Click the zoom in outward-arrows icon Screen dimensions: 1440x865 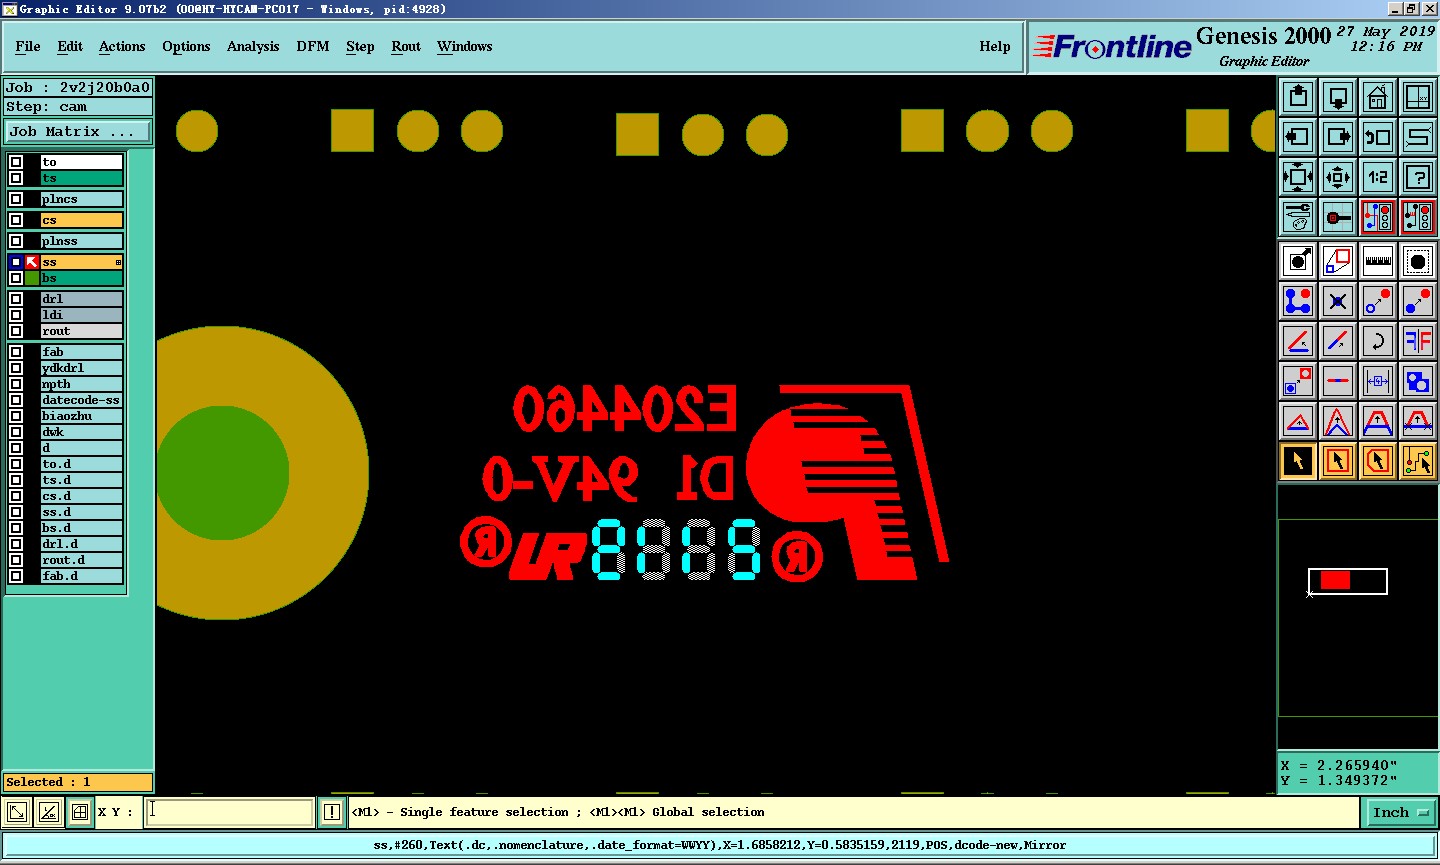1298,177
